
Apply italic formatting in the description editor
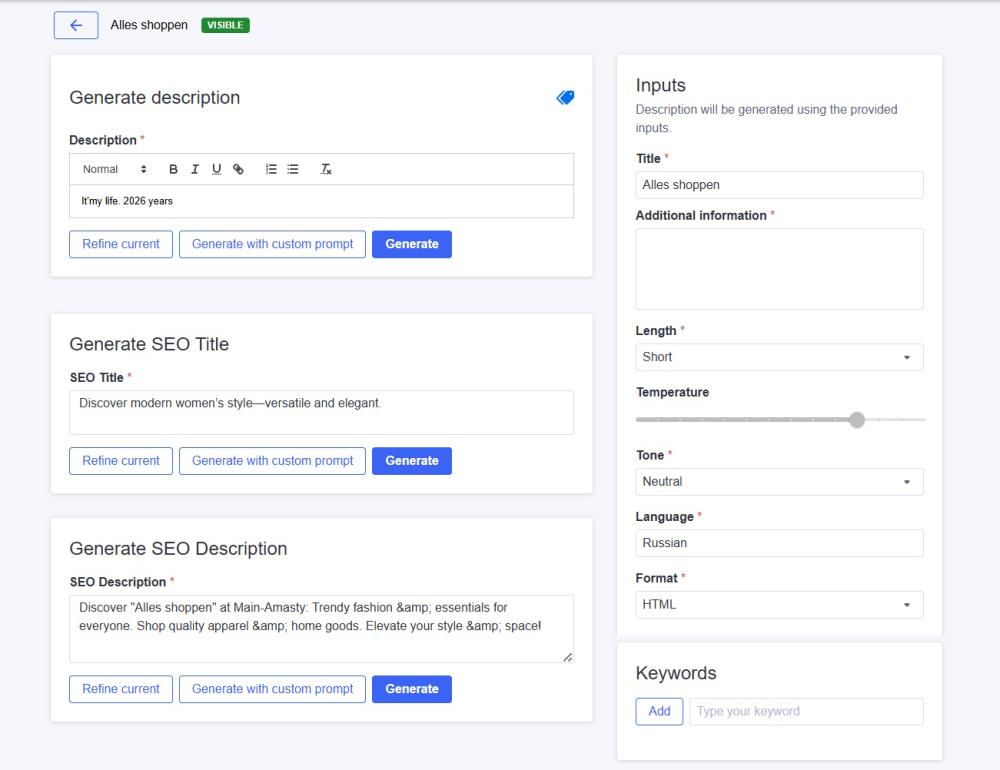tap(195, 169)
